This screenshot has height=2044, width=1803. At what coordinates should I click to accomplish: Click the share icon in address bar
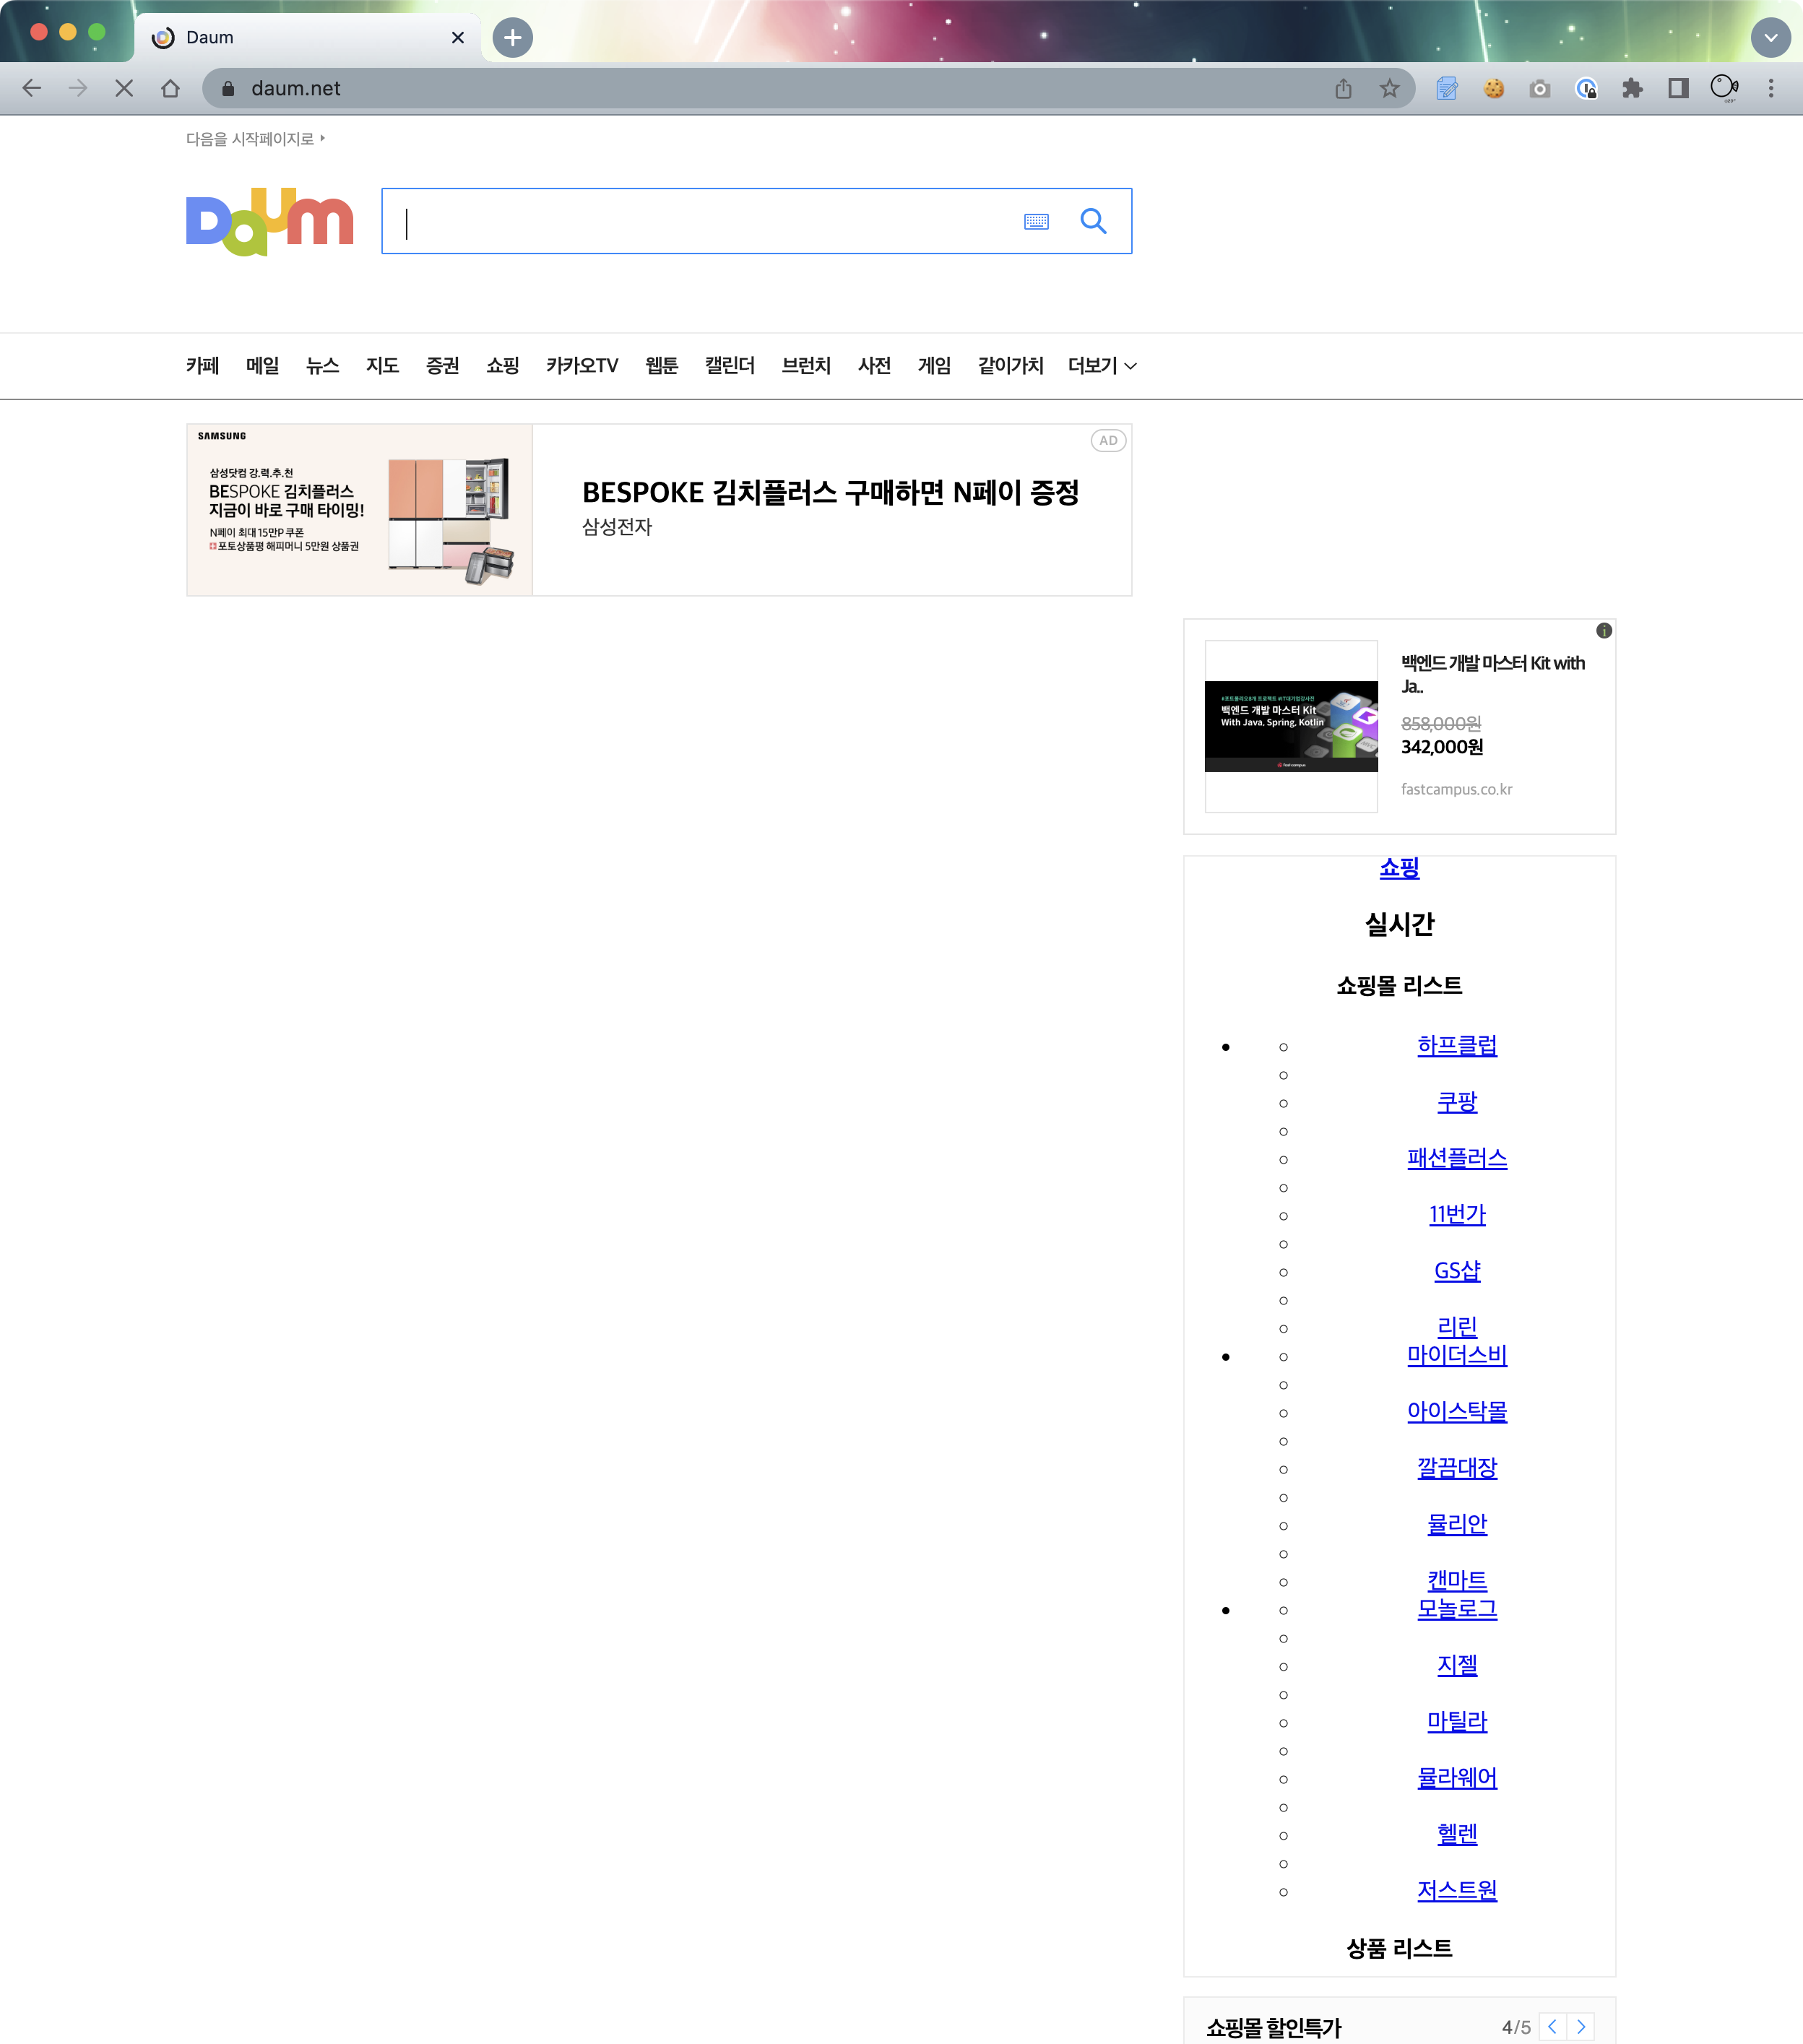coord(1343,89)
